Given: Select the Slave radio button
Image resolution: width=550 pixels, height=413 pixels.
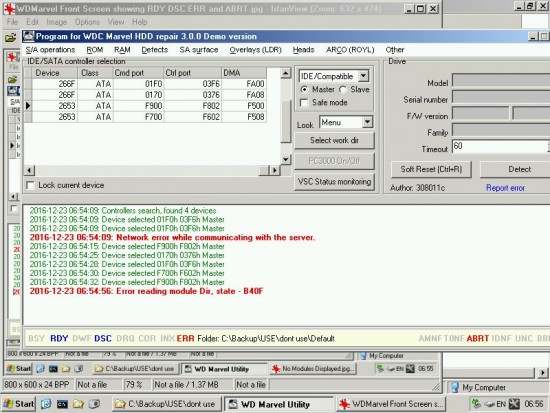Looking at the screenshot, I should [x=343, y=89].
